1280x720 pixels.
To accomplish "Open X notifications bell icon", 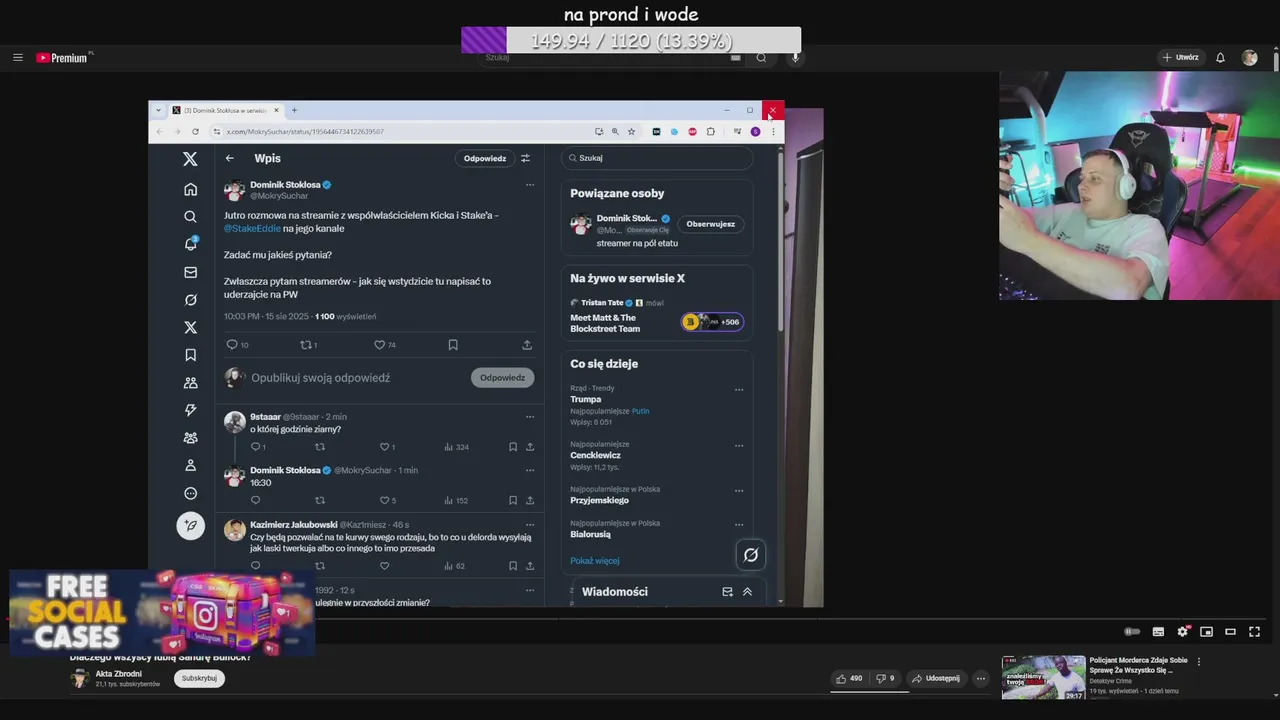I will point(190,244).
